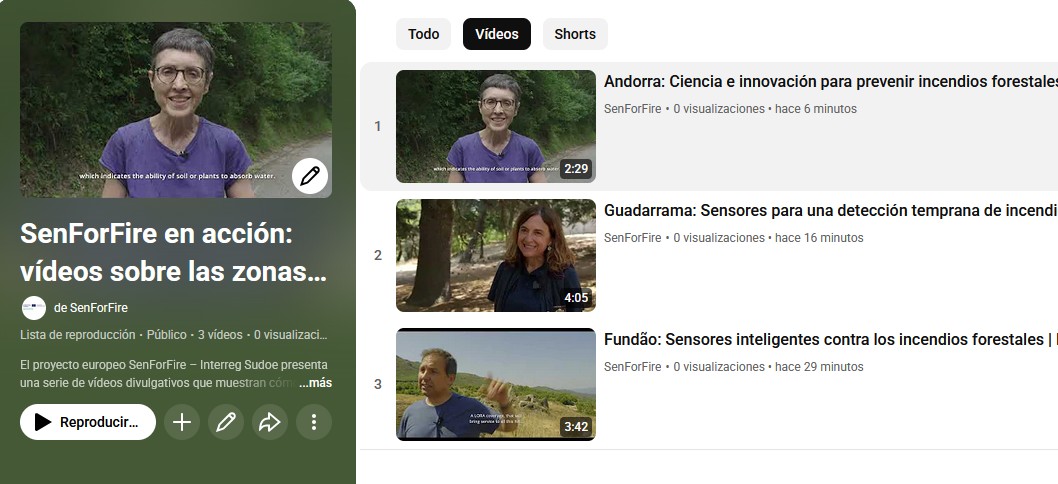Open the three-dot more options menu
This screenshot has width=1058, height=484.
[314, 422]
